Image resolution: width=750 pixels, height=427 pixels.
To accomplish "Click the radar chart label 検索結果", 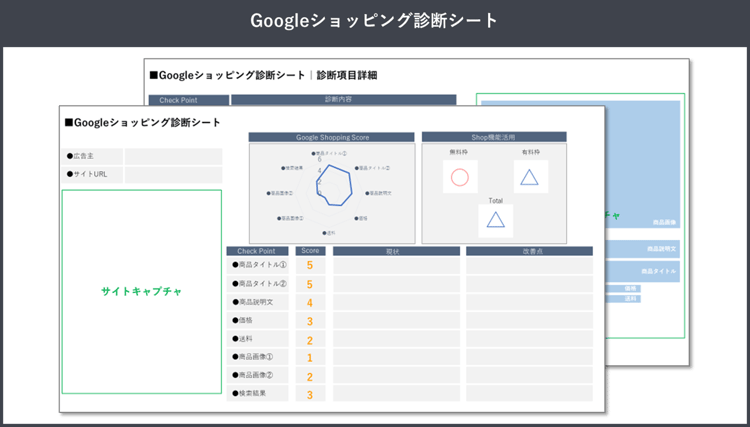I will coord(292,168).
